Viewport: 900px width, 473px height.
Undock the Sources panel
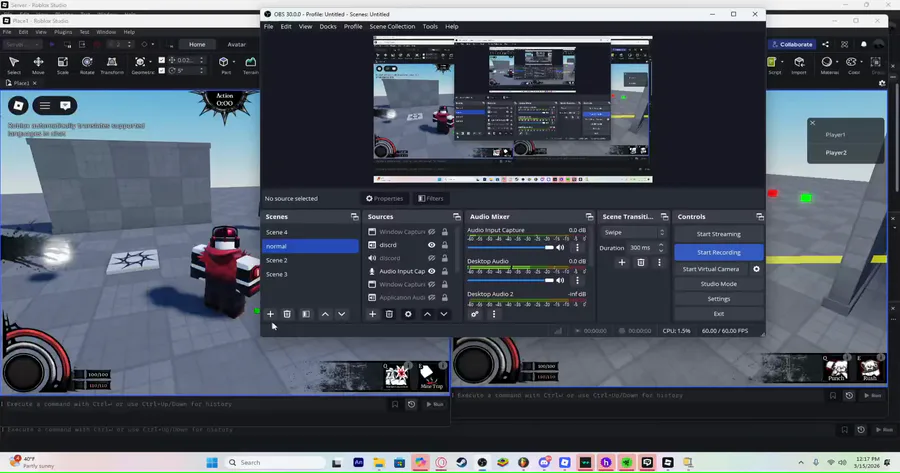click(456, 216)
